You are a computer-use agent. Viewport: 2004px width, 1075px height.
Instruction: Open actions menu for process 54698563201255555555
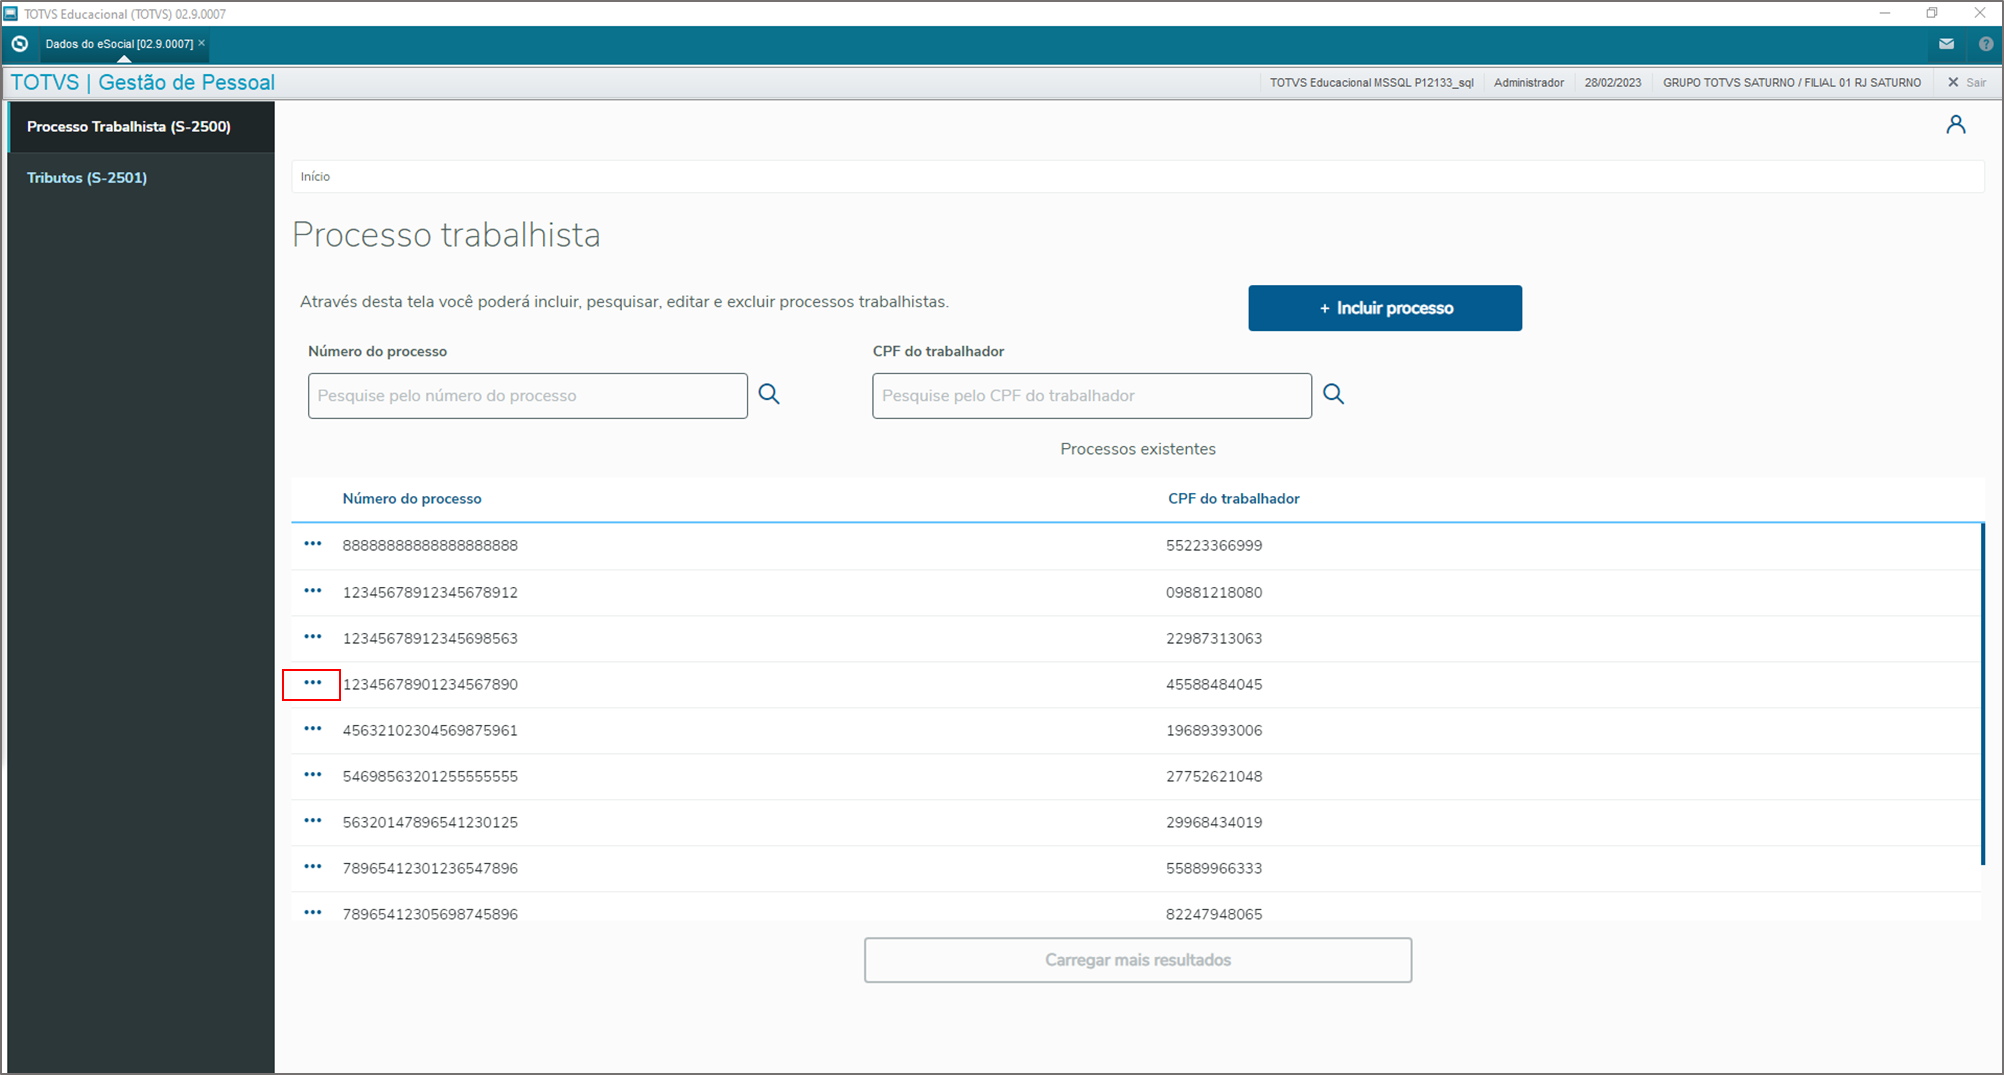pyautogui.click(x=313, y=775)
